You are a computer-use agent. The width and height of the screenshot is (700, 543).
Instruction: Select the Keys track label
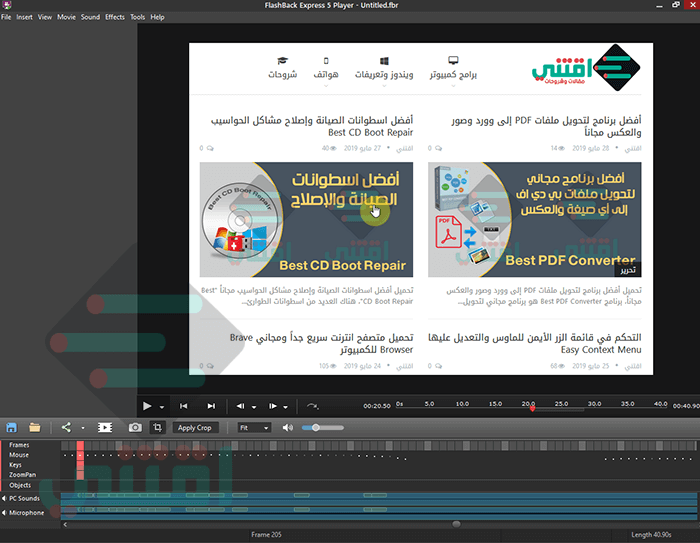(x=15, y=464)
